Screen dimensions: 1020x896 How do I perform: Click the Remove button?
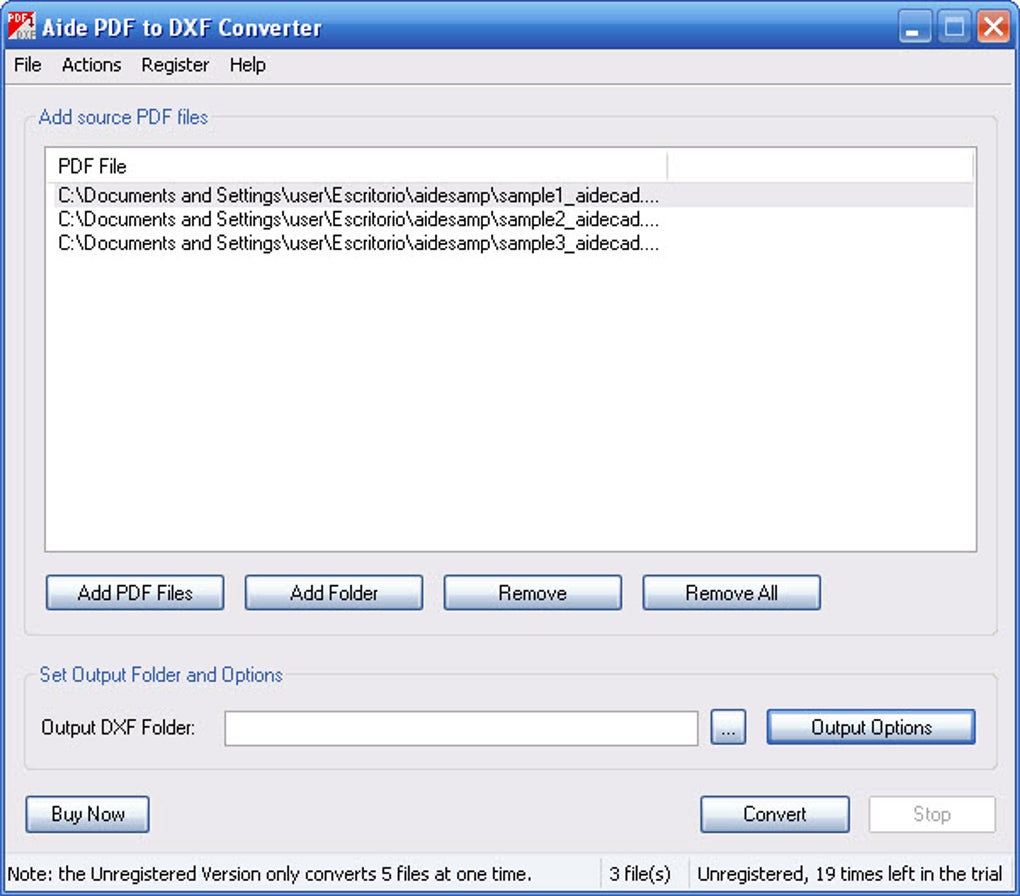[533, 593]
